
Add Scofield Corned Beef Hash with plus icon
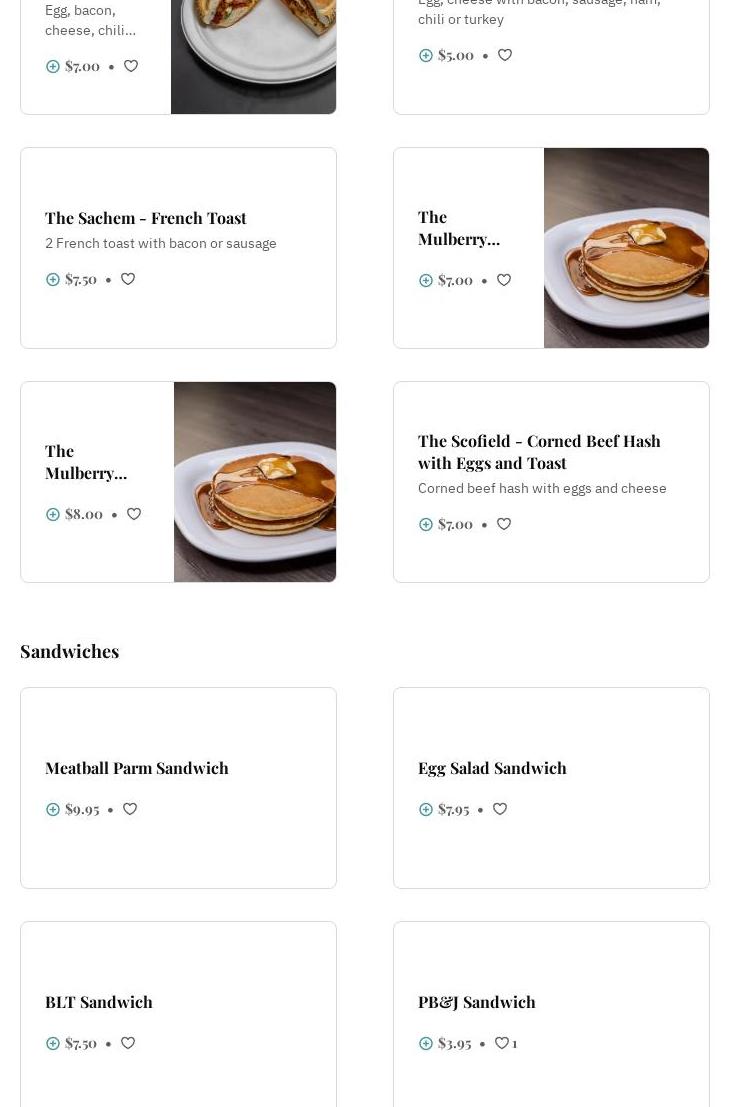pos(426,525)
